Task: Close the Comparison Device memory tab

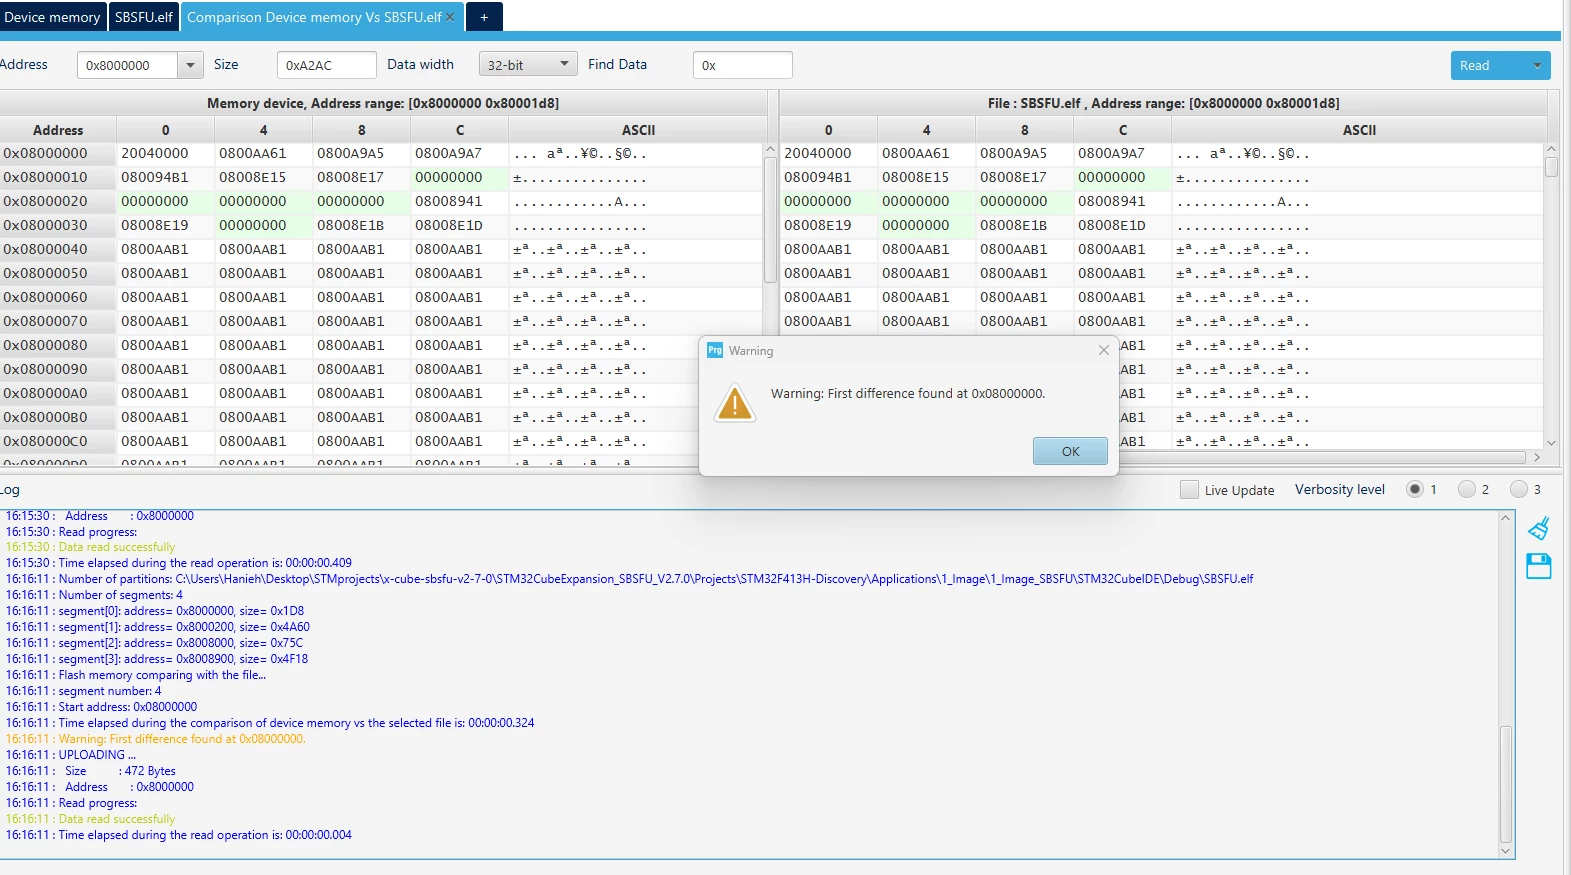Action: pyautogui.click(x=450, y=17)
